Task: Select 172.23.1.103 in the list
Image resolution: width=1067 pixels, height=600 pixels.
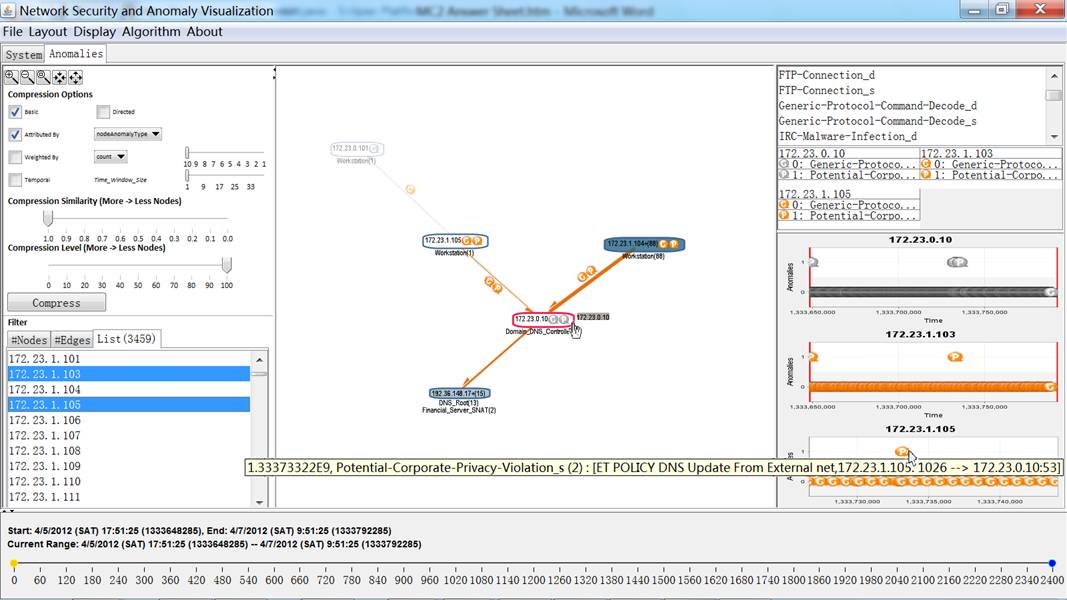Action: 129,374
